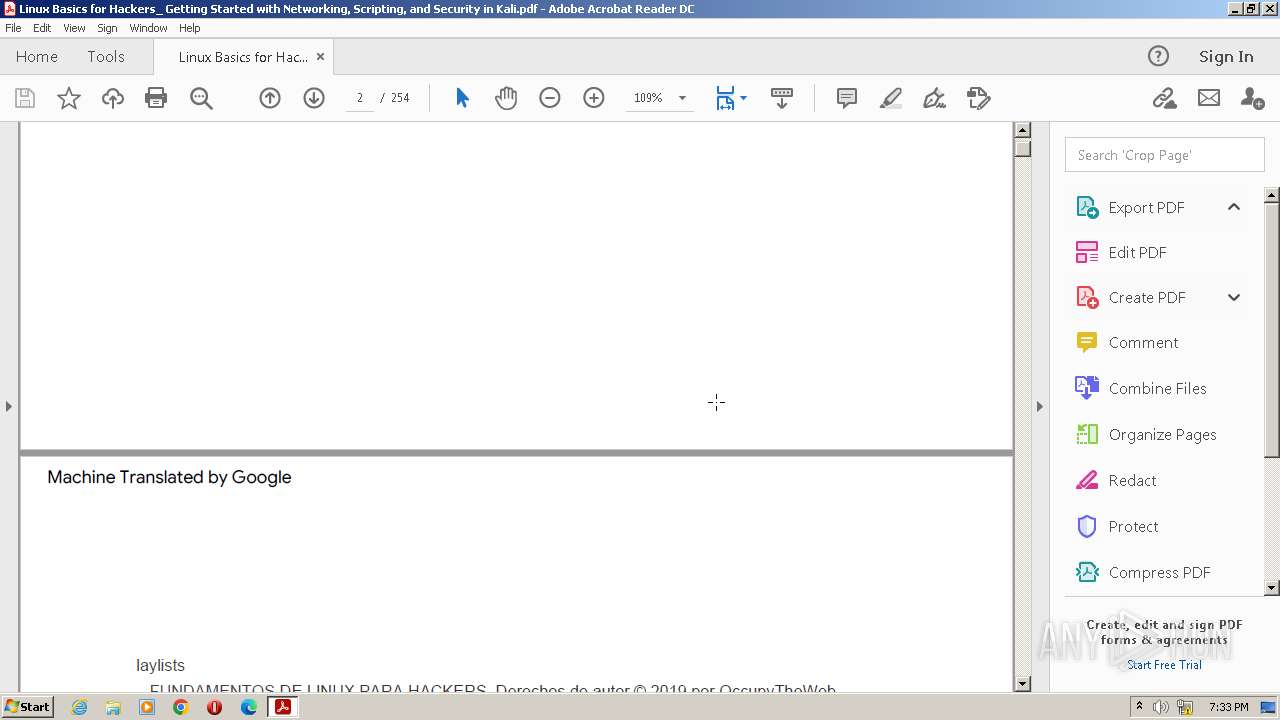
Task: Click the document vertical scrollbar thumb
Action: click(1022, 148)
